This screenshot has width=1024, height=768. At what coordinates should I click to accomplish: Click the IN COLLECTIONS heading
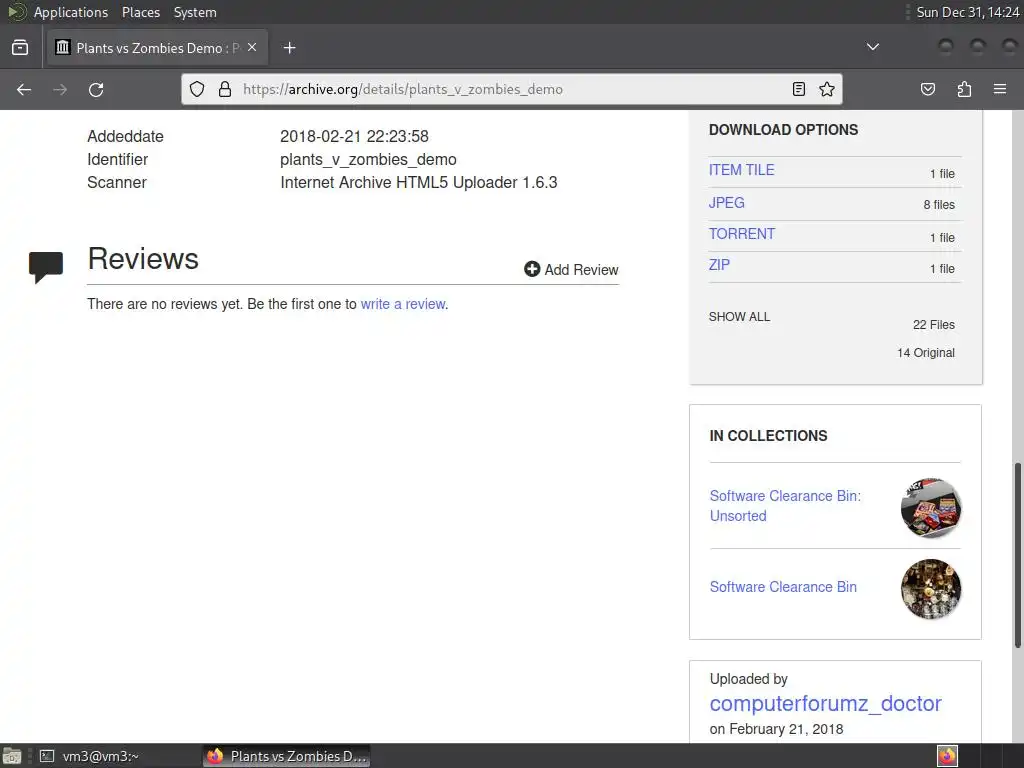(x=768, y=436)
